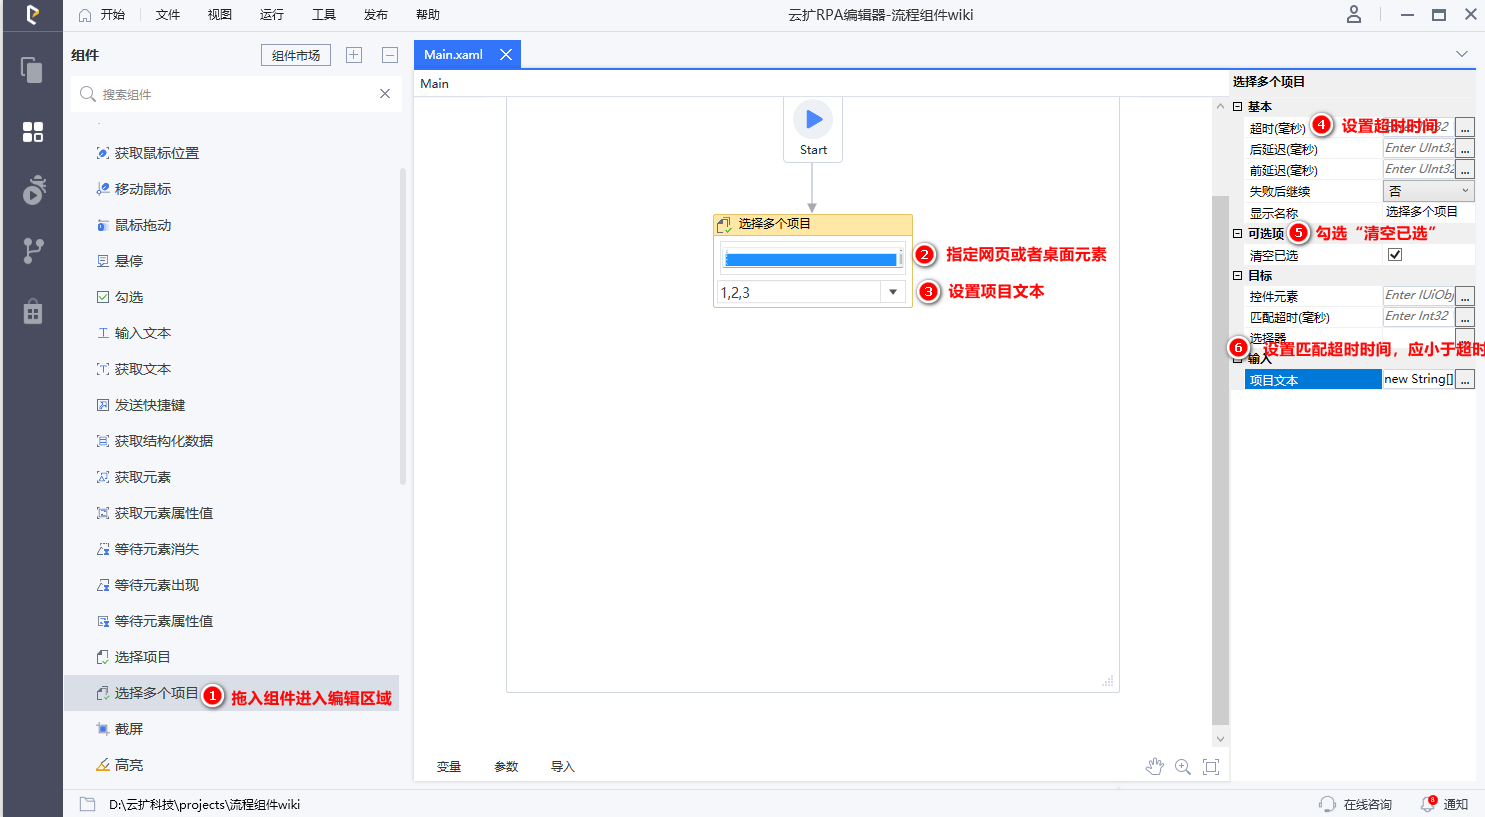1485x817 pixels.
Task: Open the 文件 menu
Action: click(x=168, y=14)
